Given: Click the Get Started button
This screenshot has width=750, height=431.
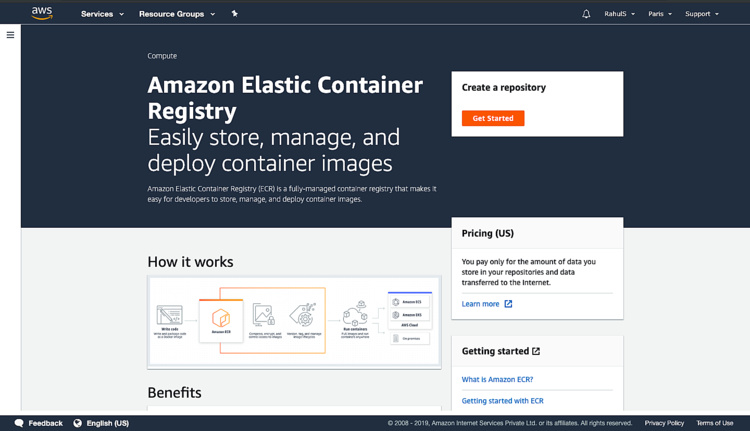Looking at the screenshot, I should tap(493, 118).
